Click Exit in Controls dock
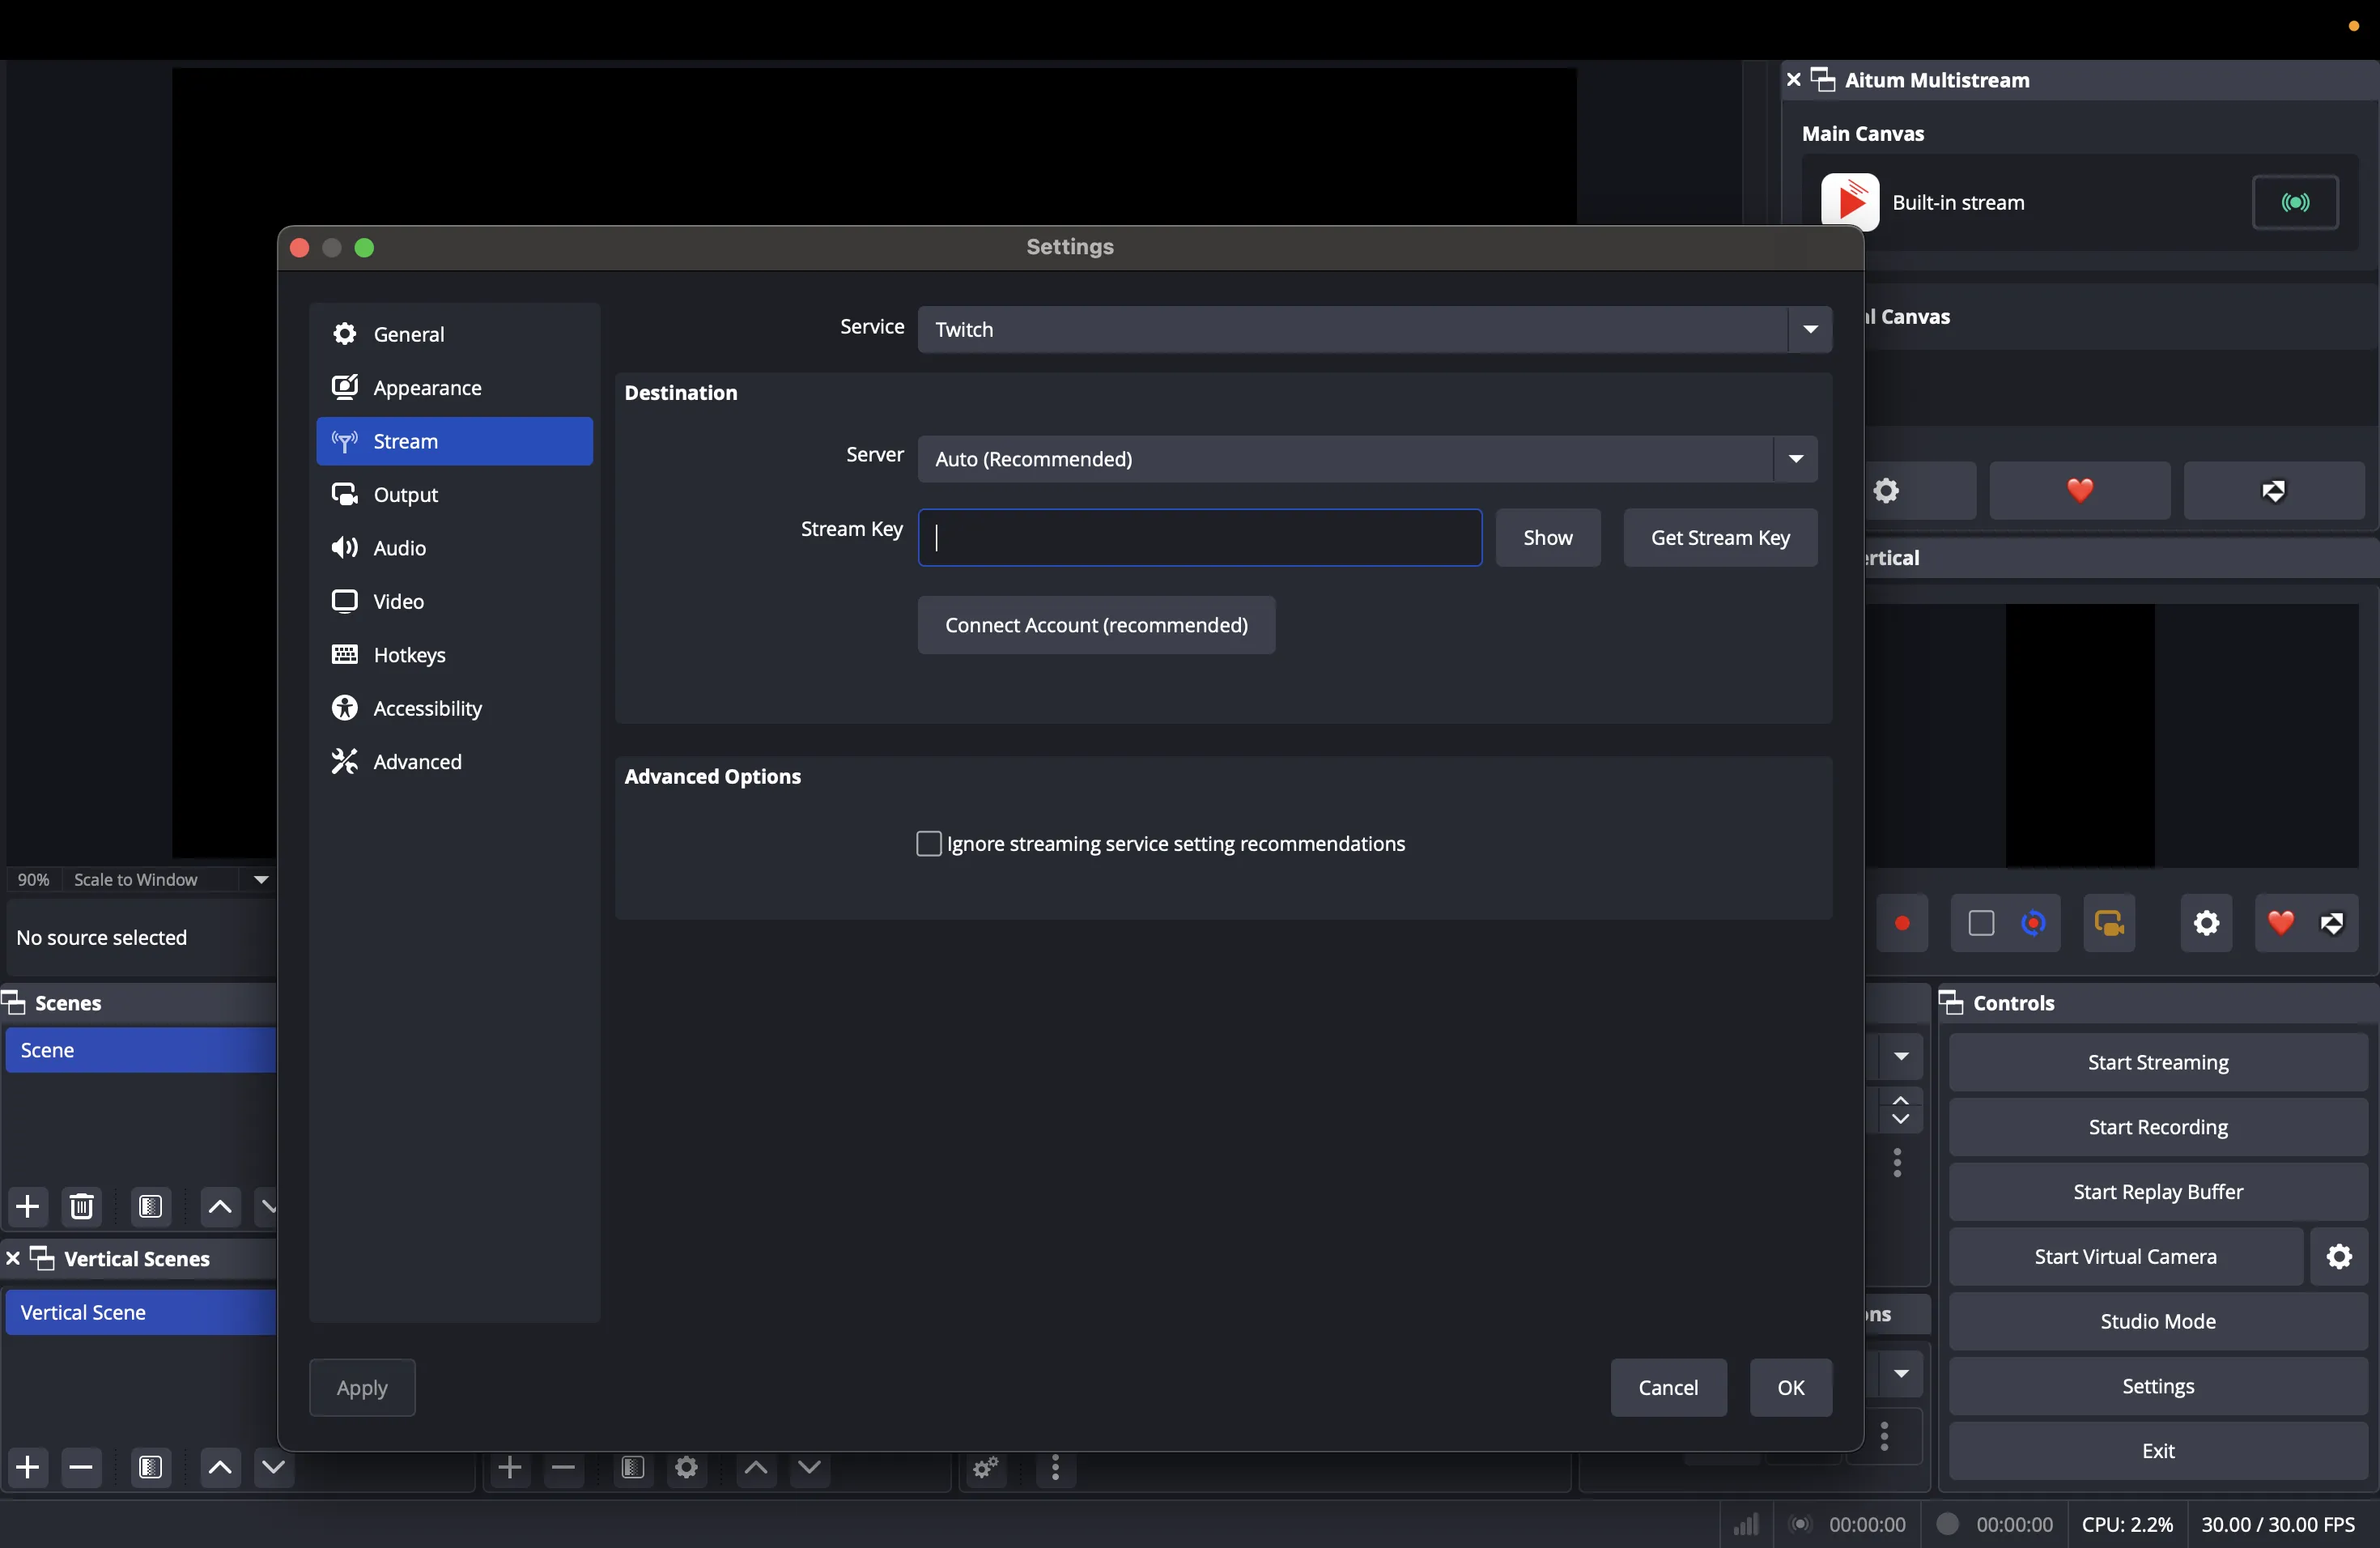The width and height of the screenshot is (2380, 1548). point(2158,1451)
